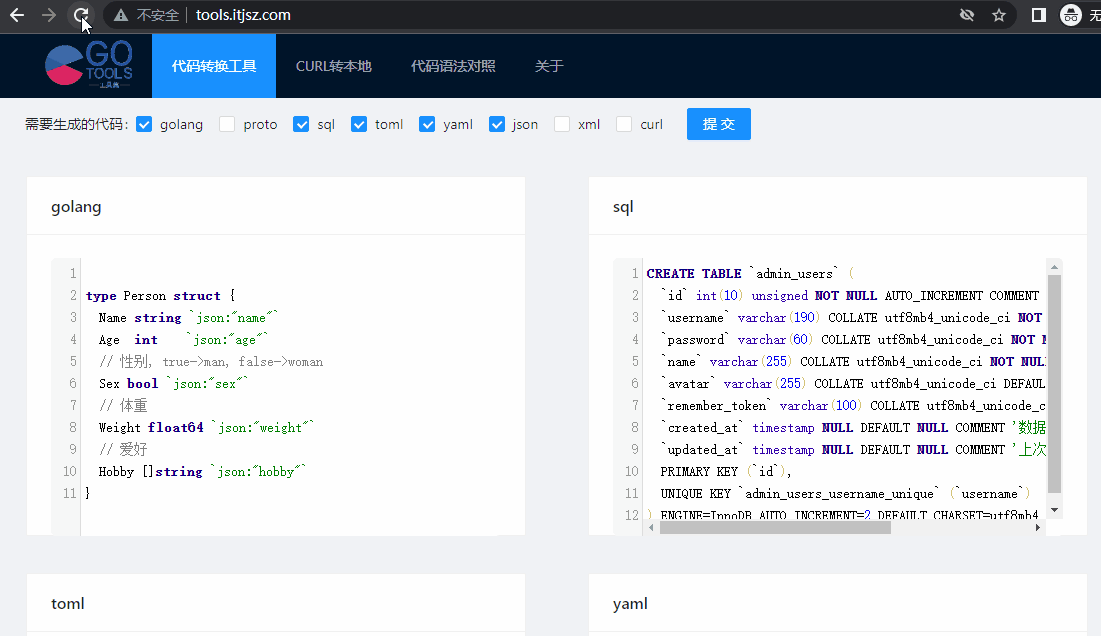1101x636 pixels.
Task: Click the 提交 submit button
Action: [718, 124]
